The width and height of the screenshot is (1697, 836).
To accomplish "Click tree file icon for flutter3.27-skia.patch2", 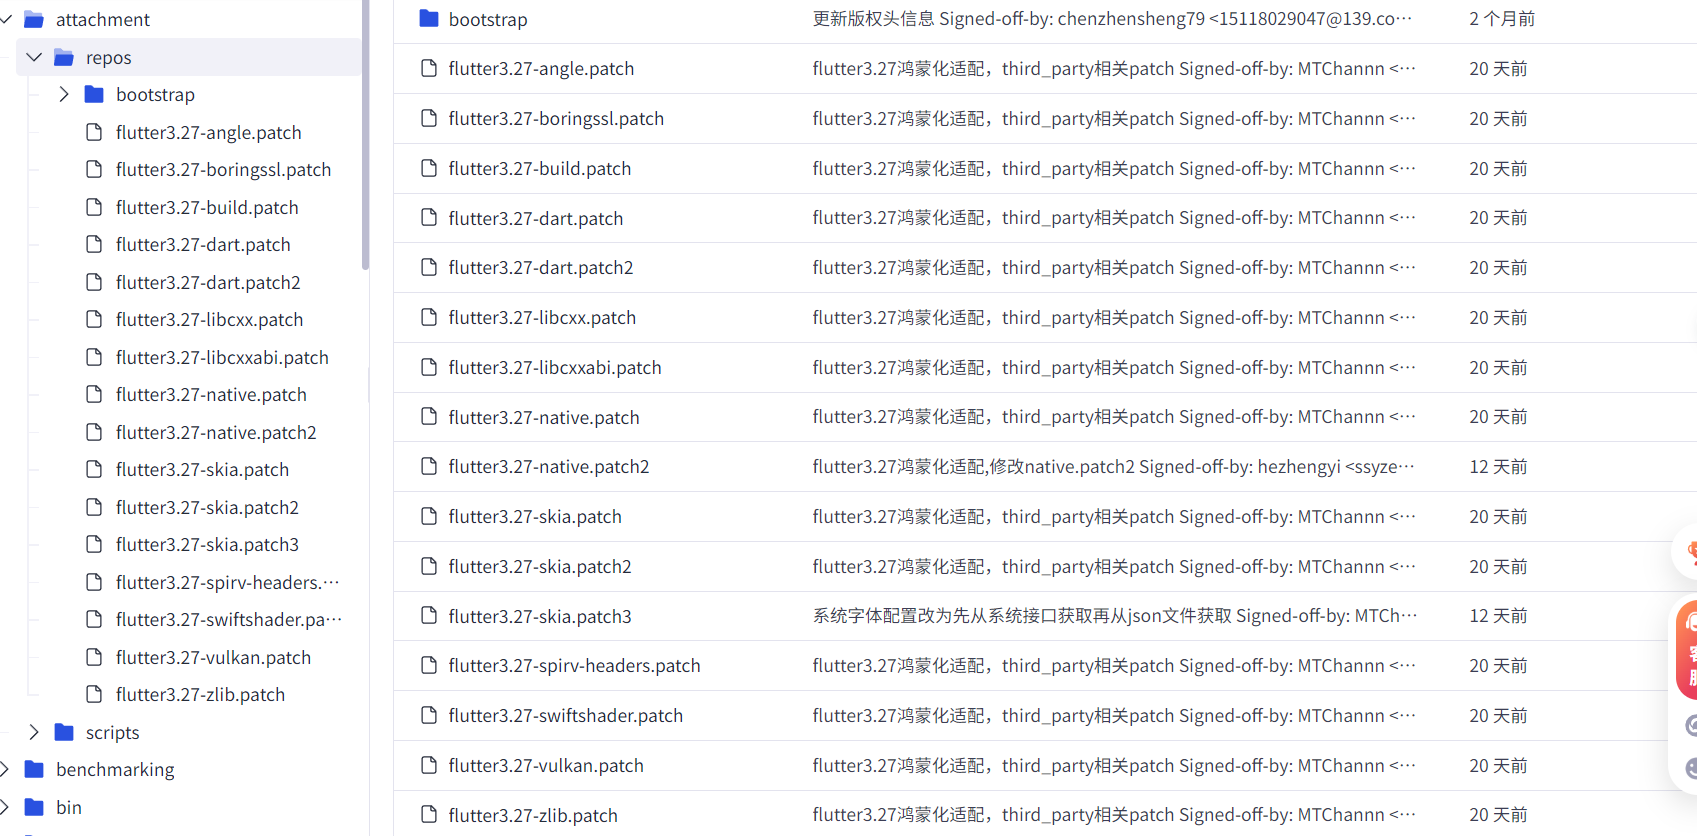I will click(x=94, y=507).
